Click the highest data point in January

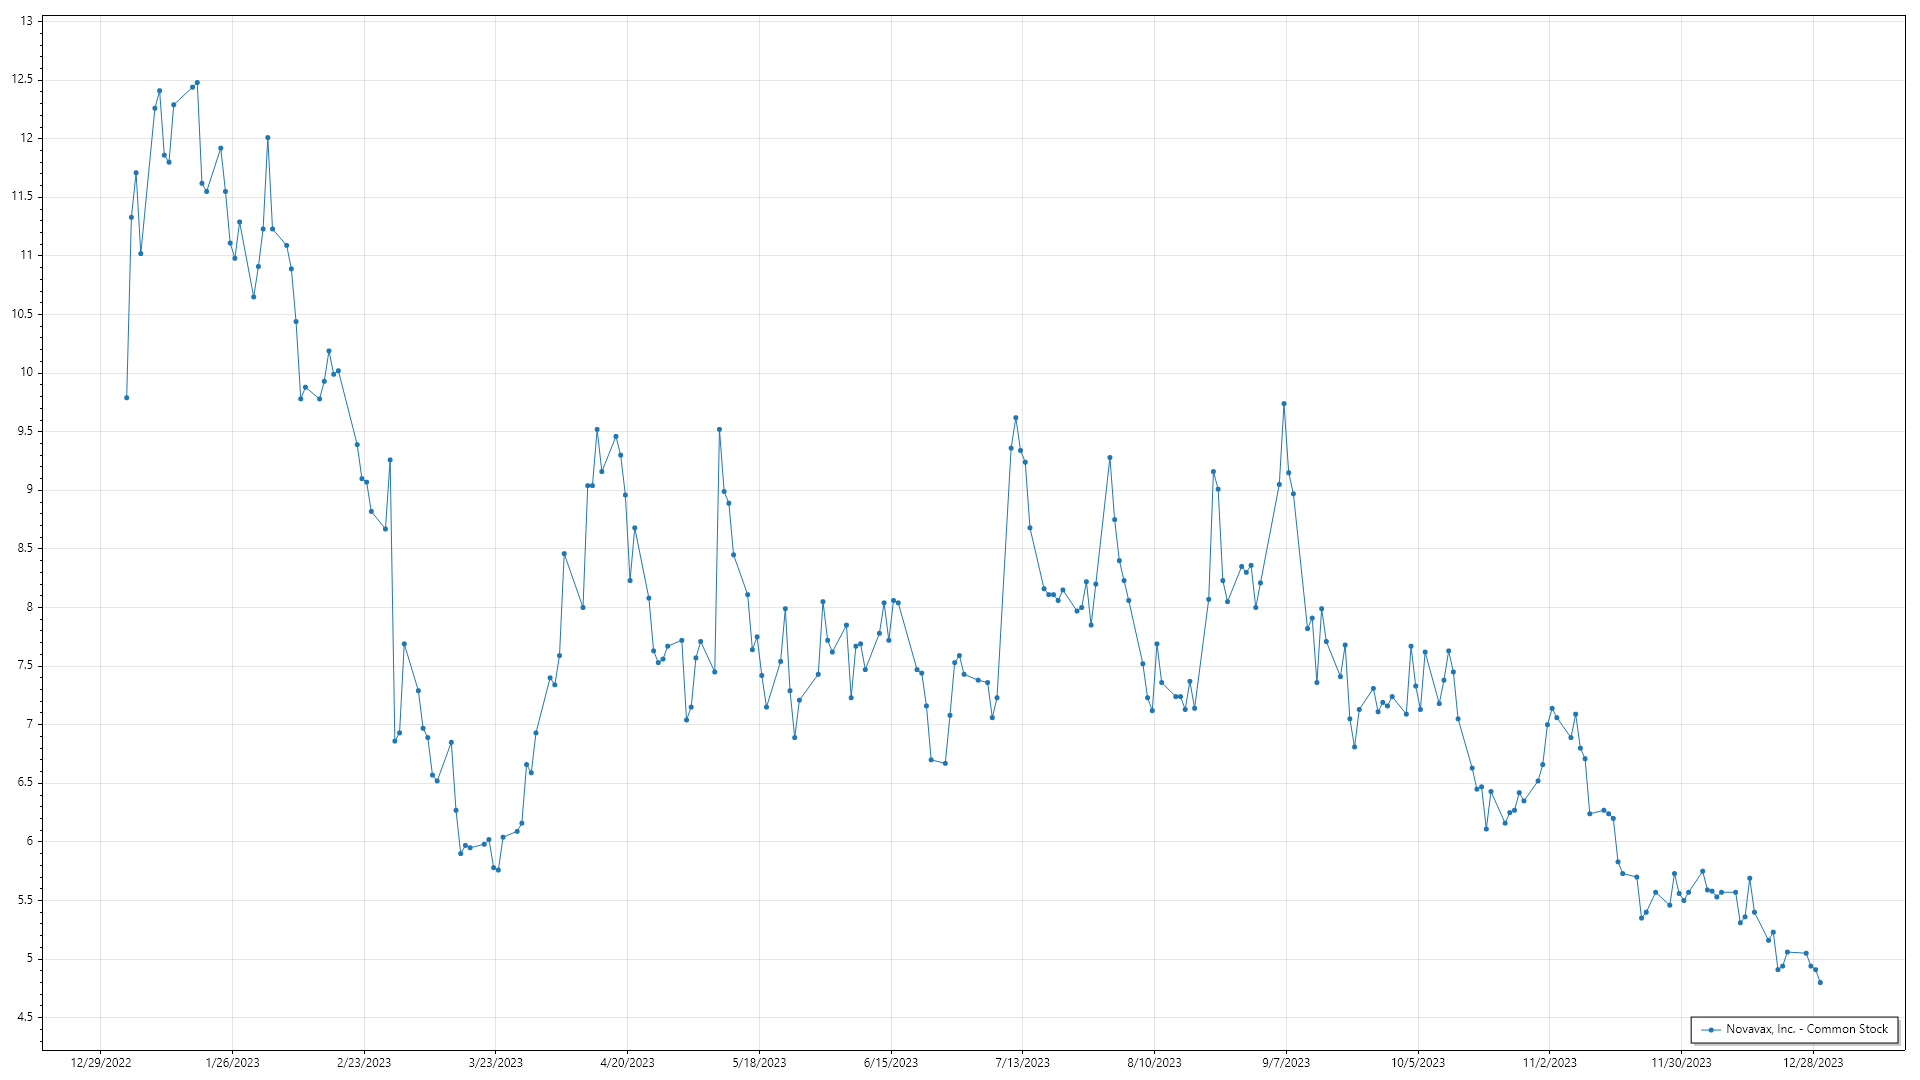point(197,83)
